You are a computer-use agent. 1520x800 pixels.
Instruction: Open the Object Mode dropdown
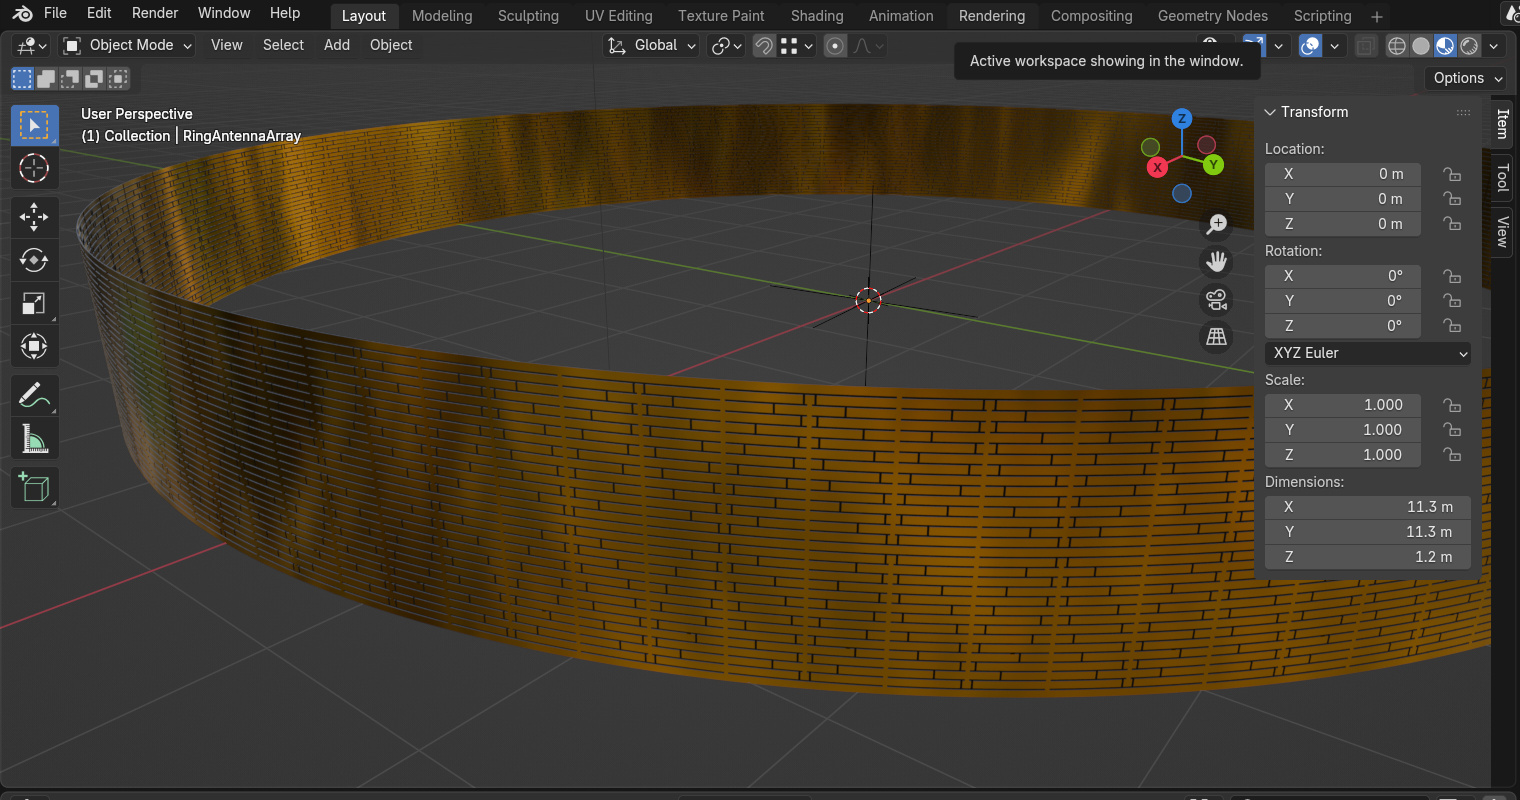pyautogui.click(x=127, y=45)
